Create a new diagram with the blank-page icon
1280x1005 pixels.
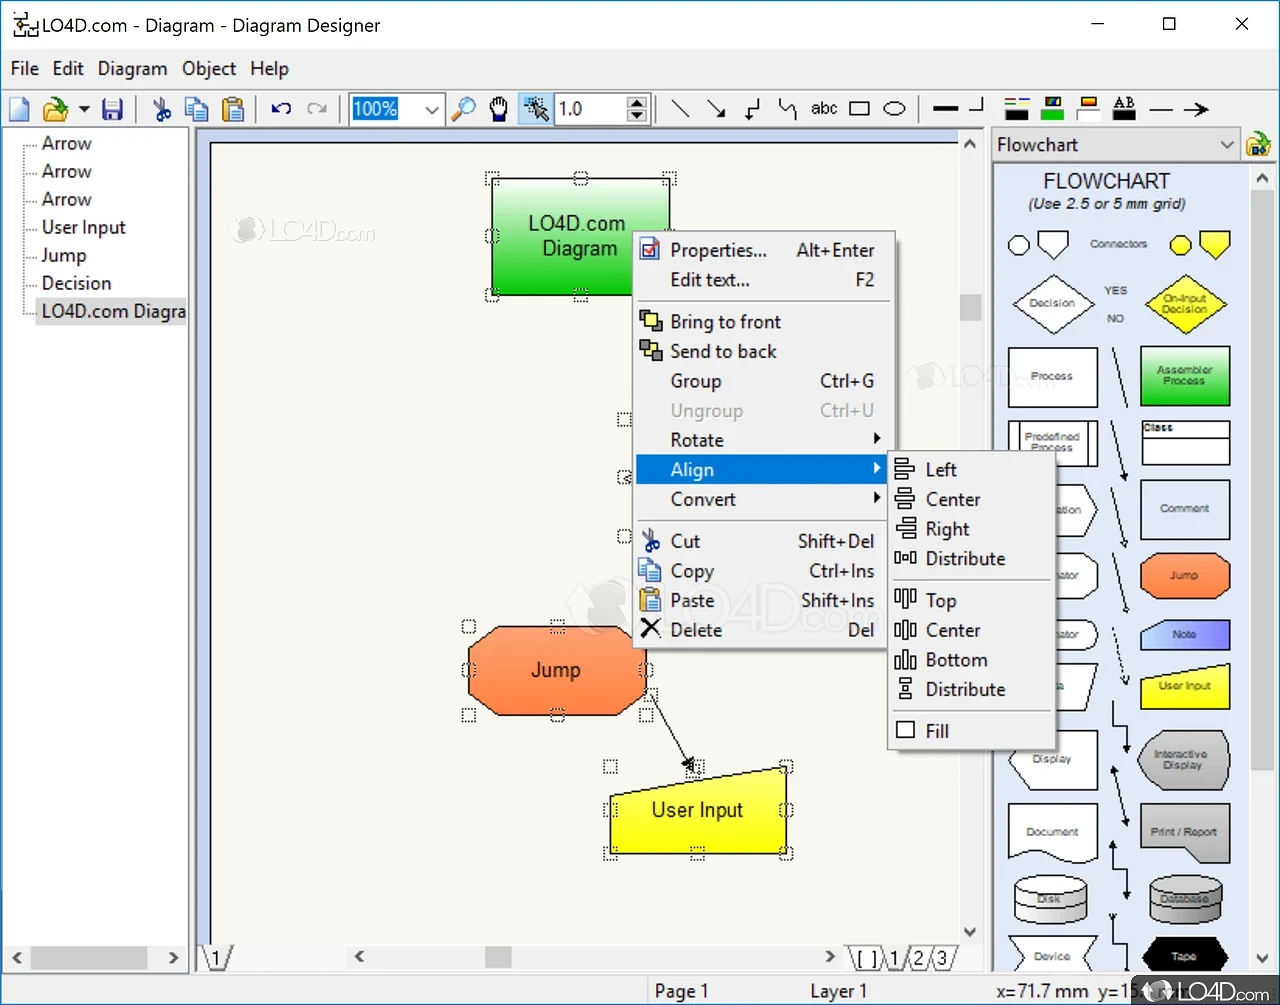coord(19,109)
